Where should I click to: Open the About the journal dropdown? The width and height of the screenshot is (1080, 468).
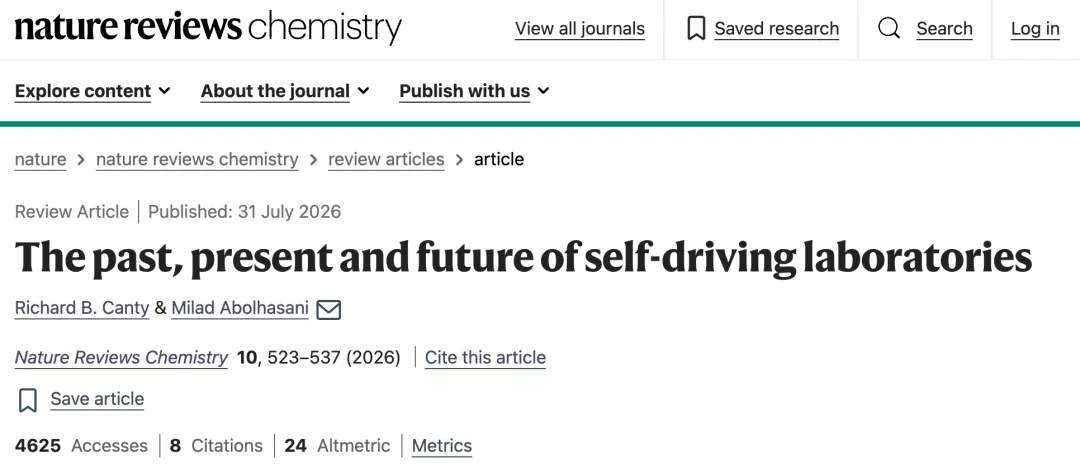285,91
